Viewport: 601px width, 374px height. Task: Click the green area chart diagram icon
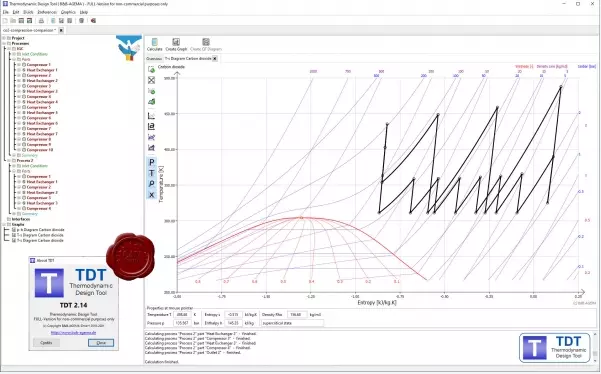click(x=151, y=102)
